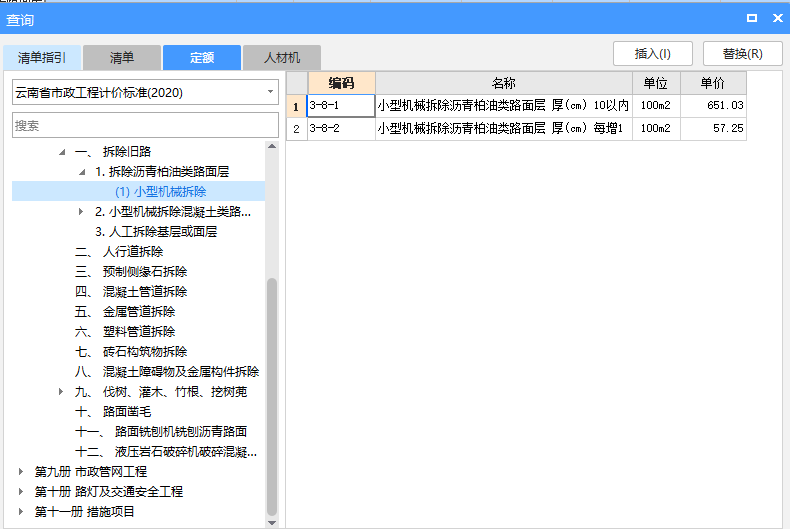Select 三、预制侧缘石拆除 tree item
The width and height of the screenshot is (790, 529).
(131, 272)
